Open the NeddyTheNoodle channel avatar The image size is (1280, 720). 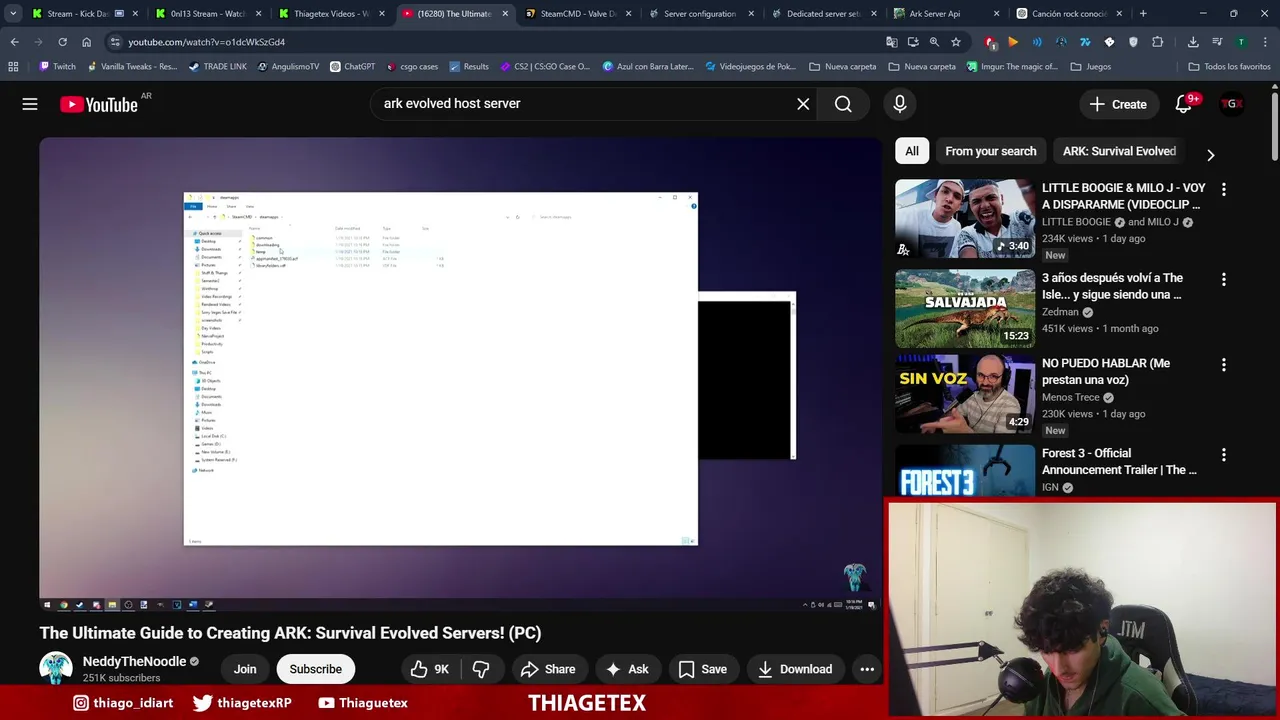[56, 668]
